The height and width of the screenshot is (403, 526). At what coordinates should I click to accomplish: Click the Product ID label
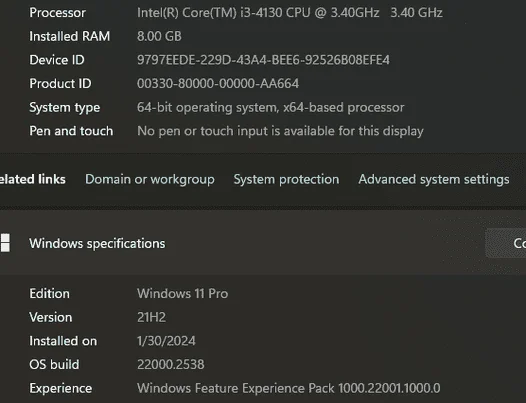point(60,84)
